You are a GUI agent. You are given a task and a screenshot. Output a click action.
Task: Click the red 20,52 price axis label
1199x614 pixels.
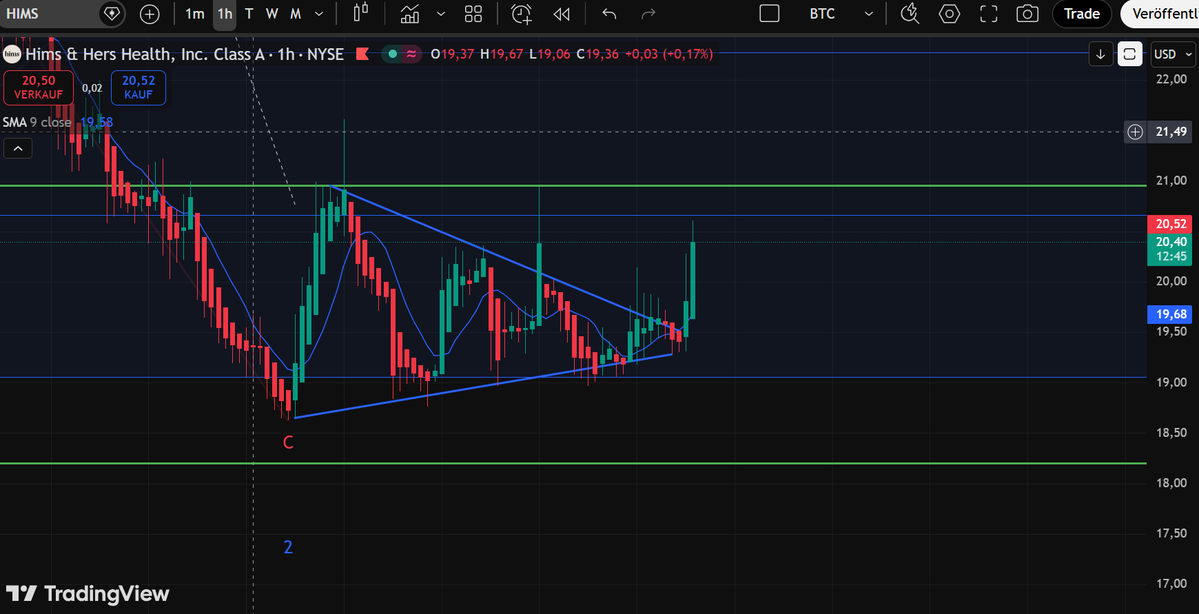click(1171, 224)
